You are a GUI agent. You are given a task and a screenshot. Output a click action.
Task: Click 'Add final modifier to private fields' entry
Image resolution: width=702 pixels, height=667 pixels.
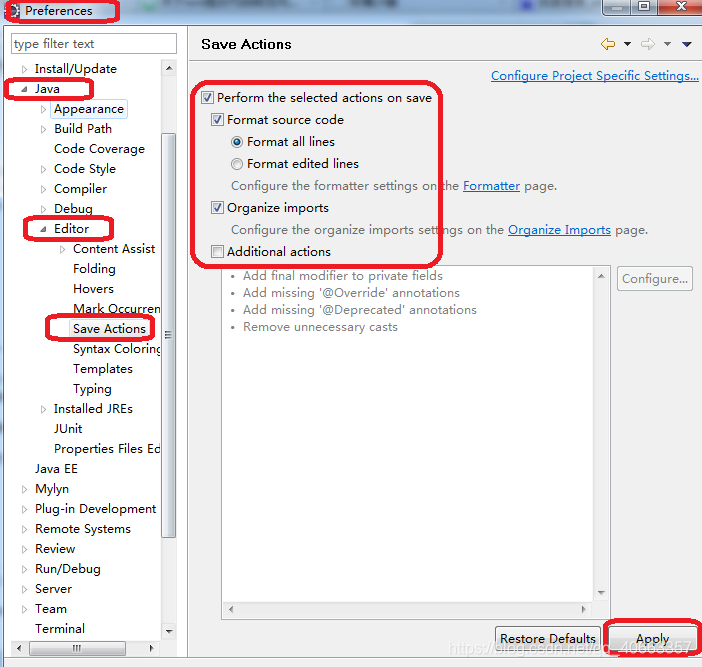pyautogui.click(x=342, y=276)
